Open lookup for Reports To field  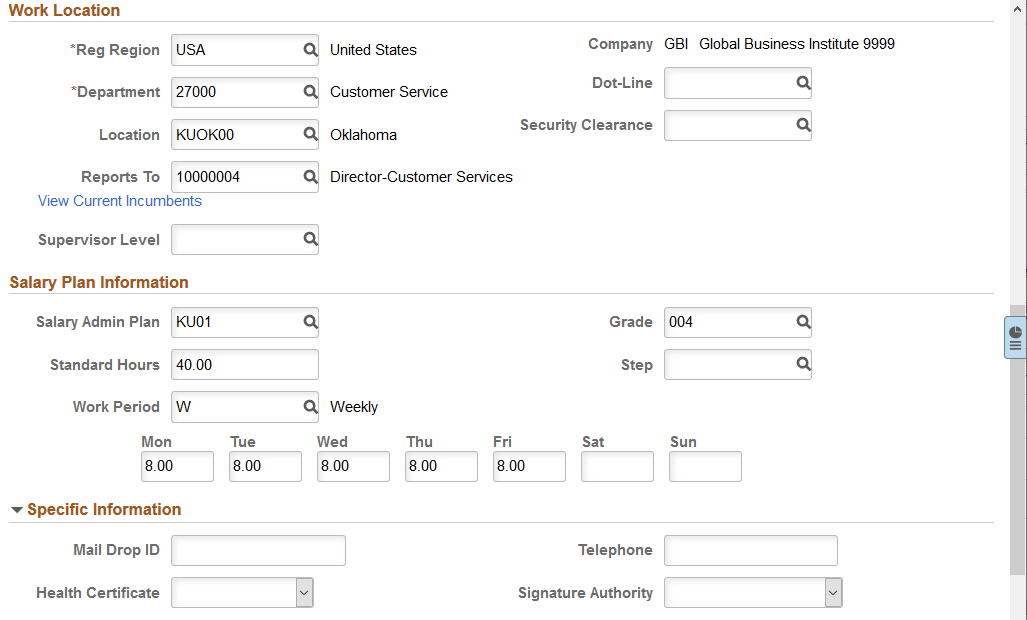(x=310, y=177)
